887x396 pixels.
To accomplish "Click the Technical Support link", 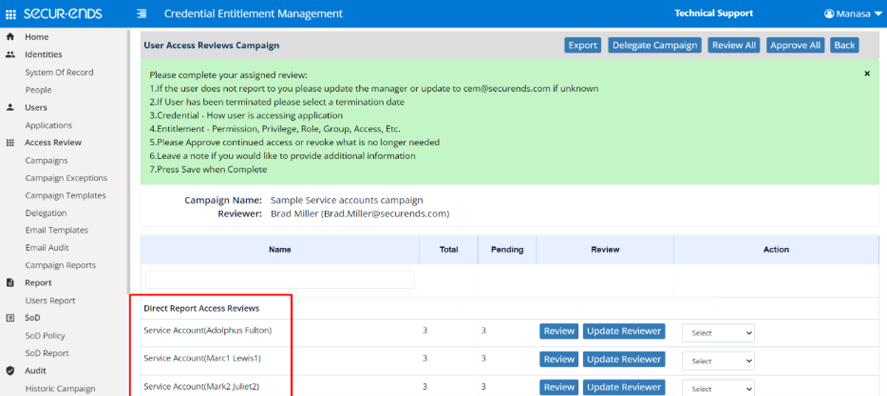I will pyautogui.click(x=714, y=14).
